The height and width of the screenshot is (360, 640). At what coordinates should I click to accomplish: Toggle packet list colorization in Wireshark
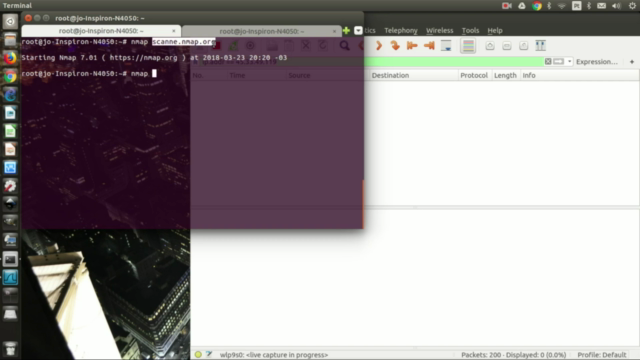[x=468, y=46]
